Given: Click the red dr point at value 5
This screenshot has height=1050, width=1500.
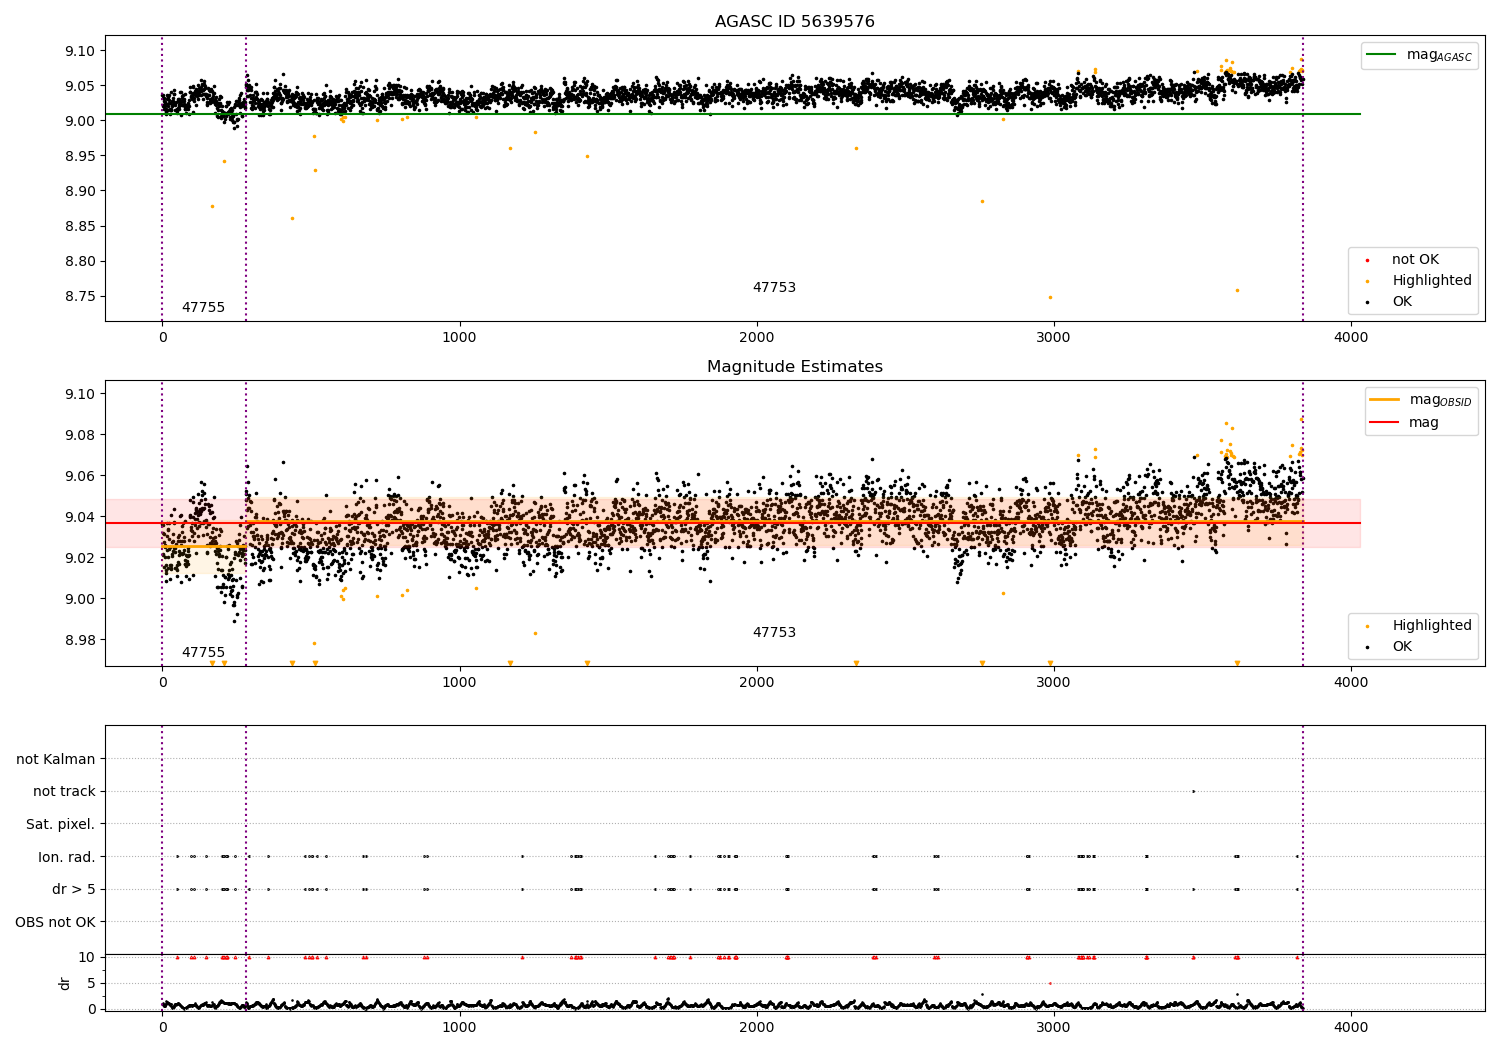Looking at the screenshot, I should pos(1049,983).
